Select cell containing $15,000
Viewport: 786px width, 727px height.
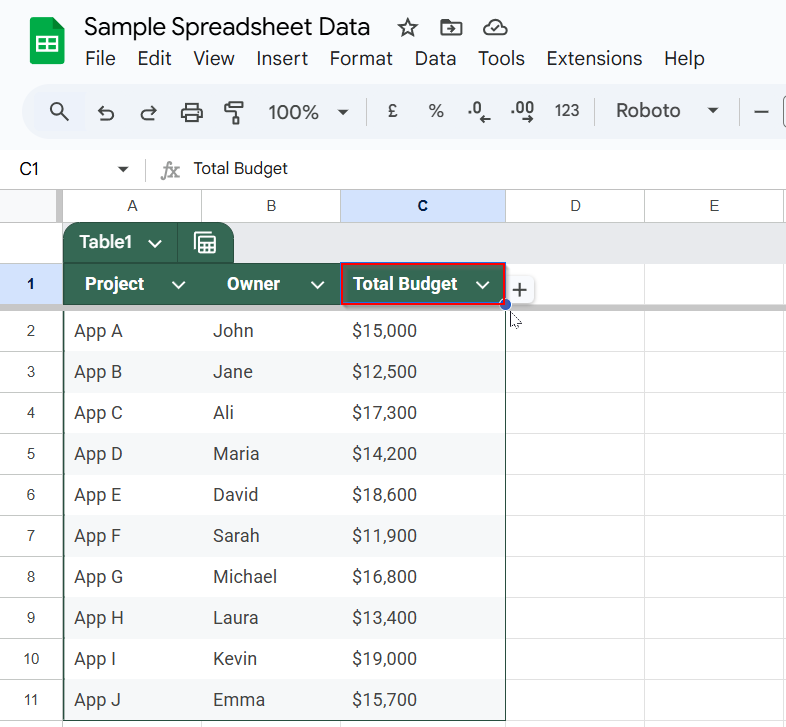[x=423, y=331]
